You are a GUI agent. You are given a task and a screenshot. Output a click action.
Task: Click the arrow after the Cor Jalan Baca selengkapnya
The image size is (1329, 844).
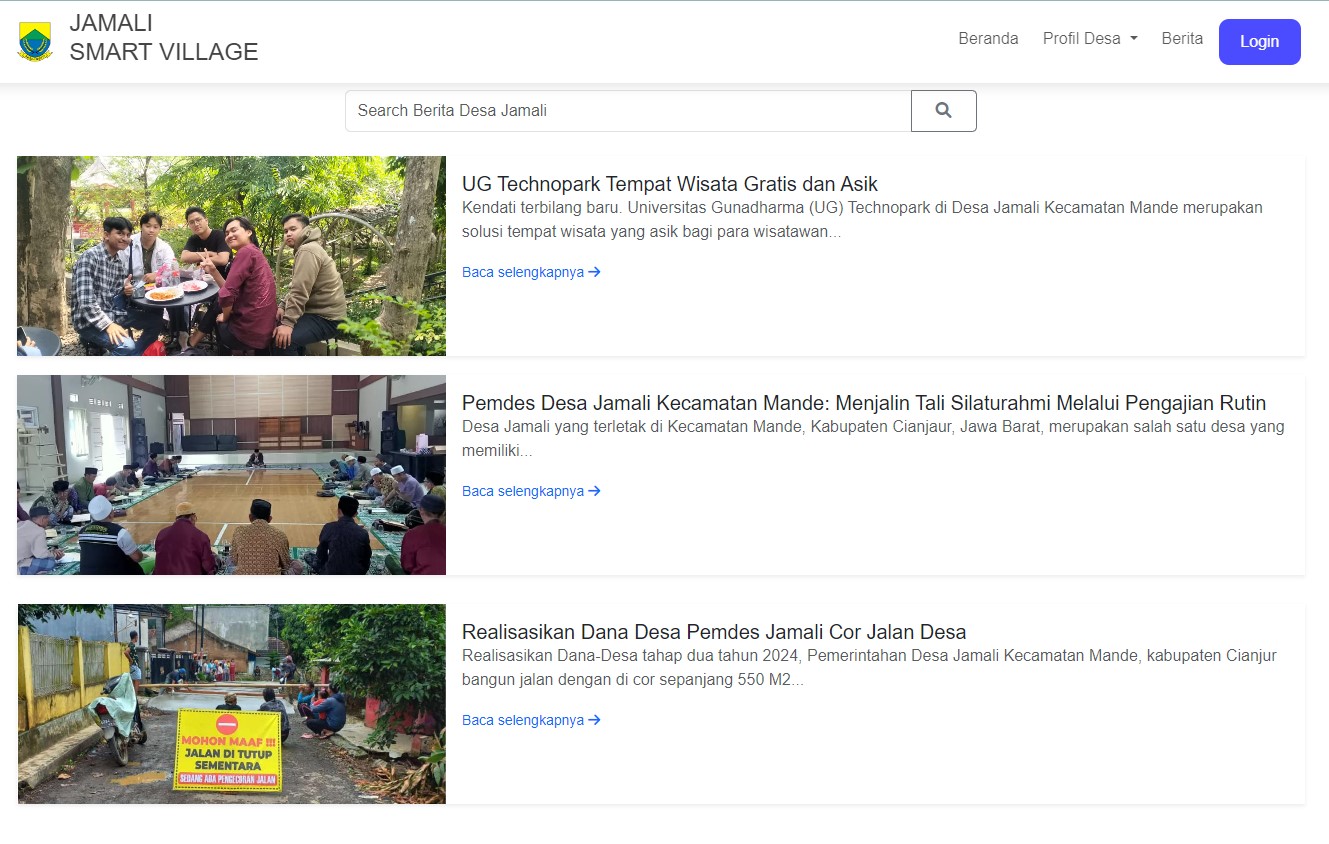(595, 720)
